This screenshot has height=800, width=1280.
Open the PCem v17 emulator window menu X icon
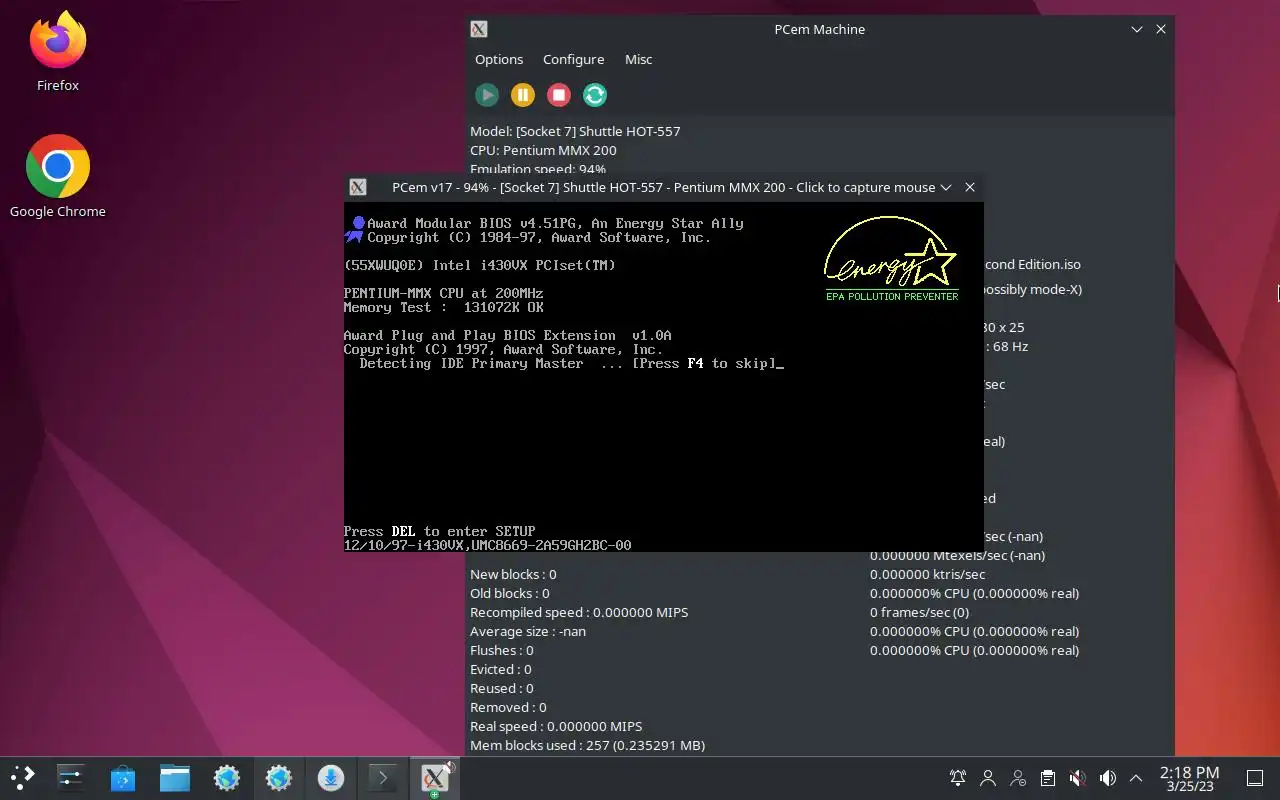point(358,187)
